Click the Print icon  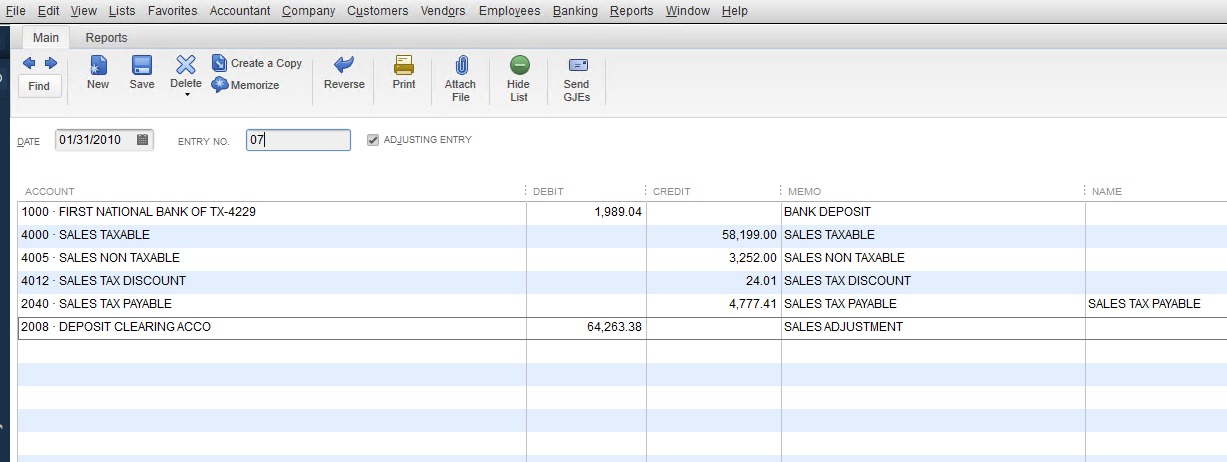point(404,66)
